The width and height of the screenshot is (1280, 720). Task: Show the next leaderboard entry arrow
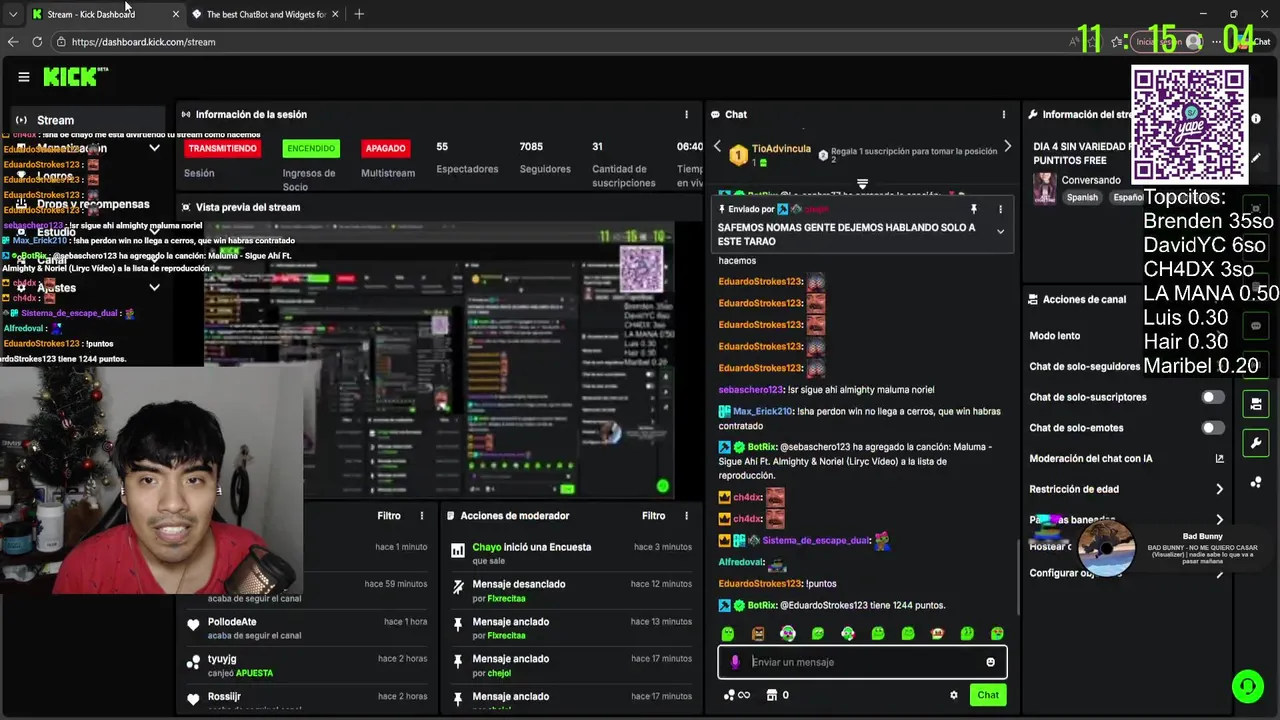[x=1007, y=147]
